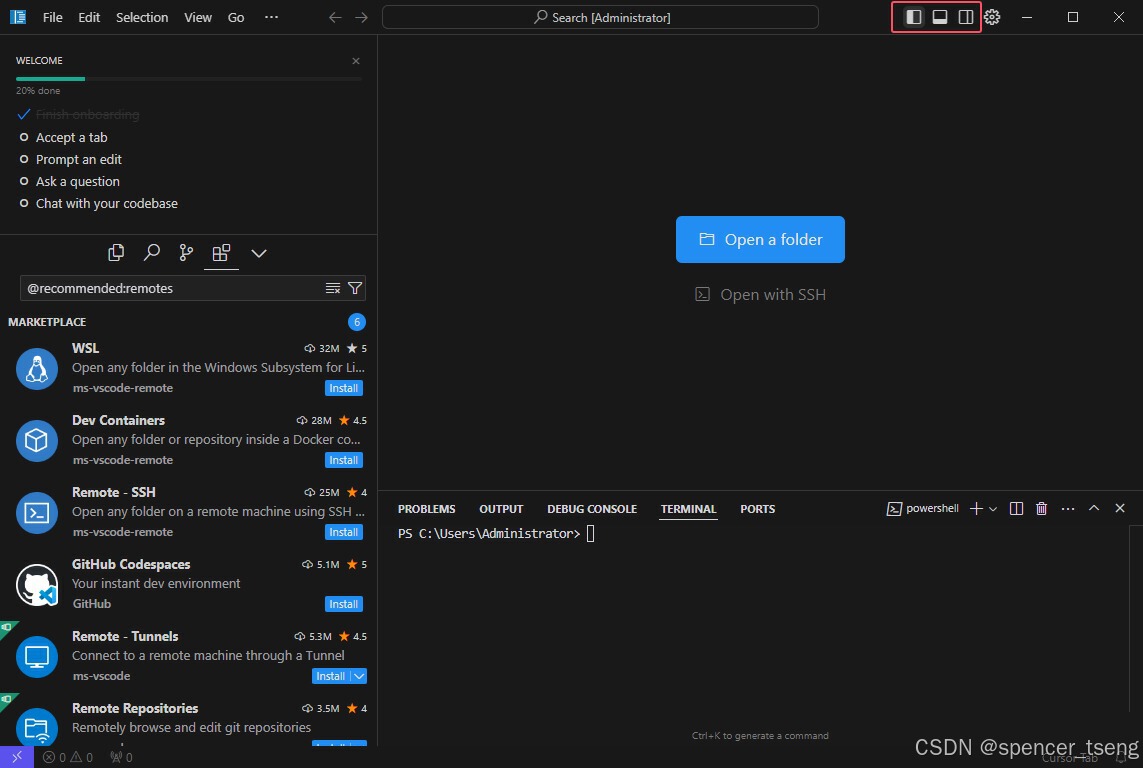1143x768 pixels.
Task: Switch to the PROBLEMS tab
Action: coord(426,509)
